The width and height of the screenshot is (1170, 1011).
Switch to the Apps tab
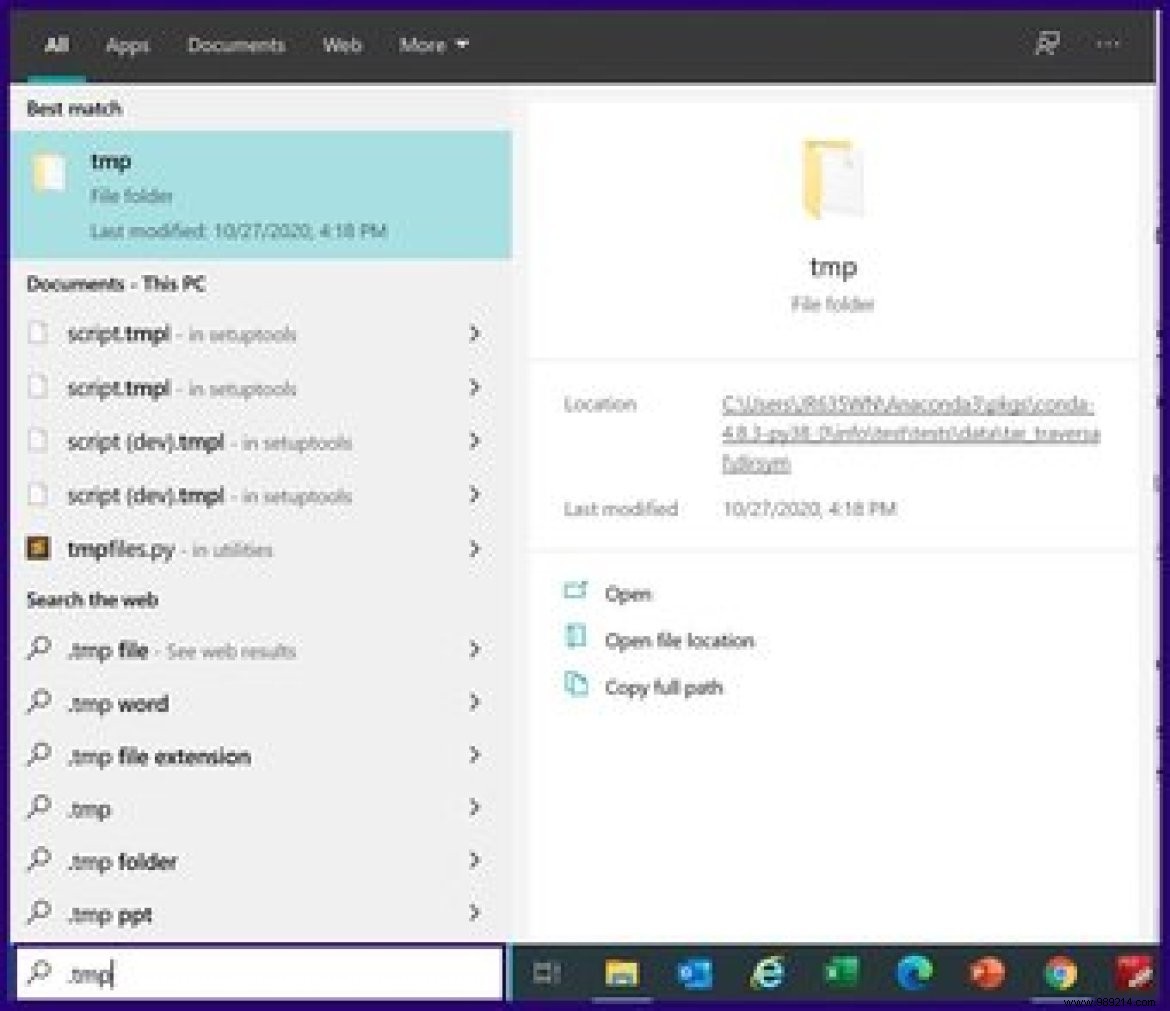tap(127, 45)
